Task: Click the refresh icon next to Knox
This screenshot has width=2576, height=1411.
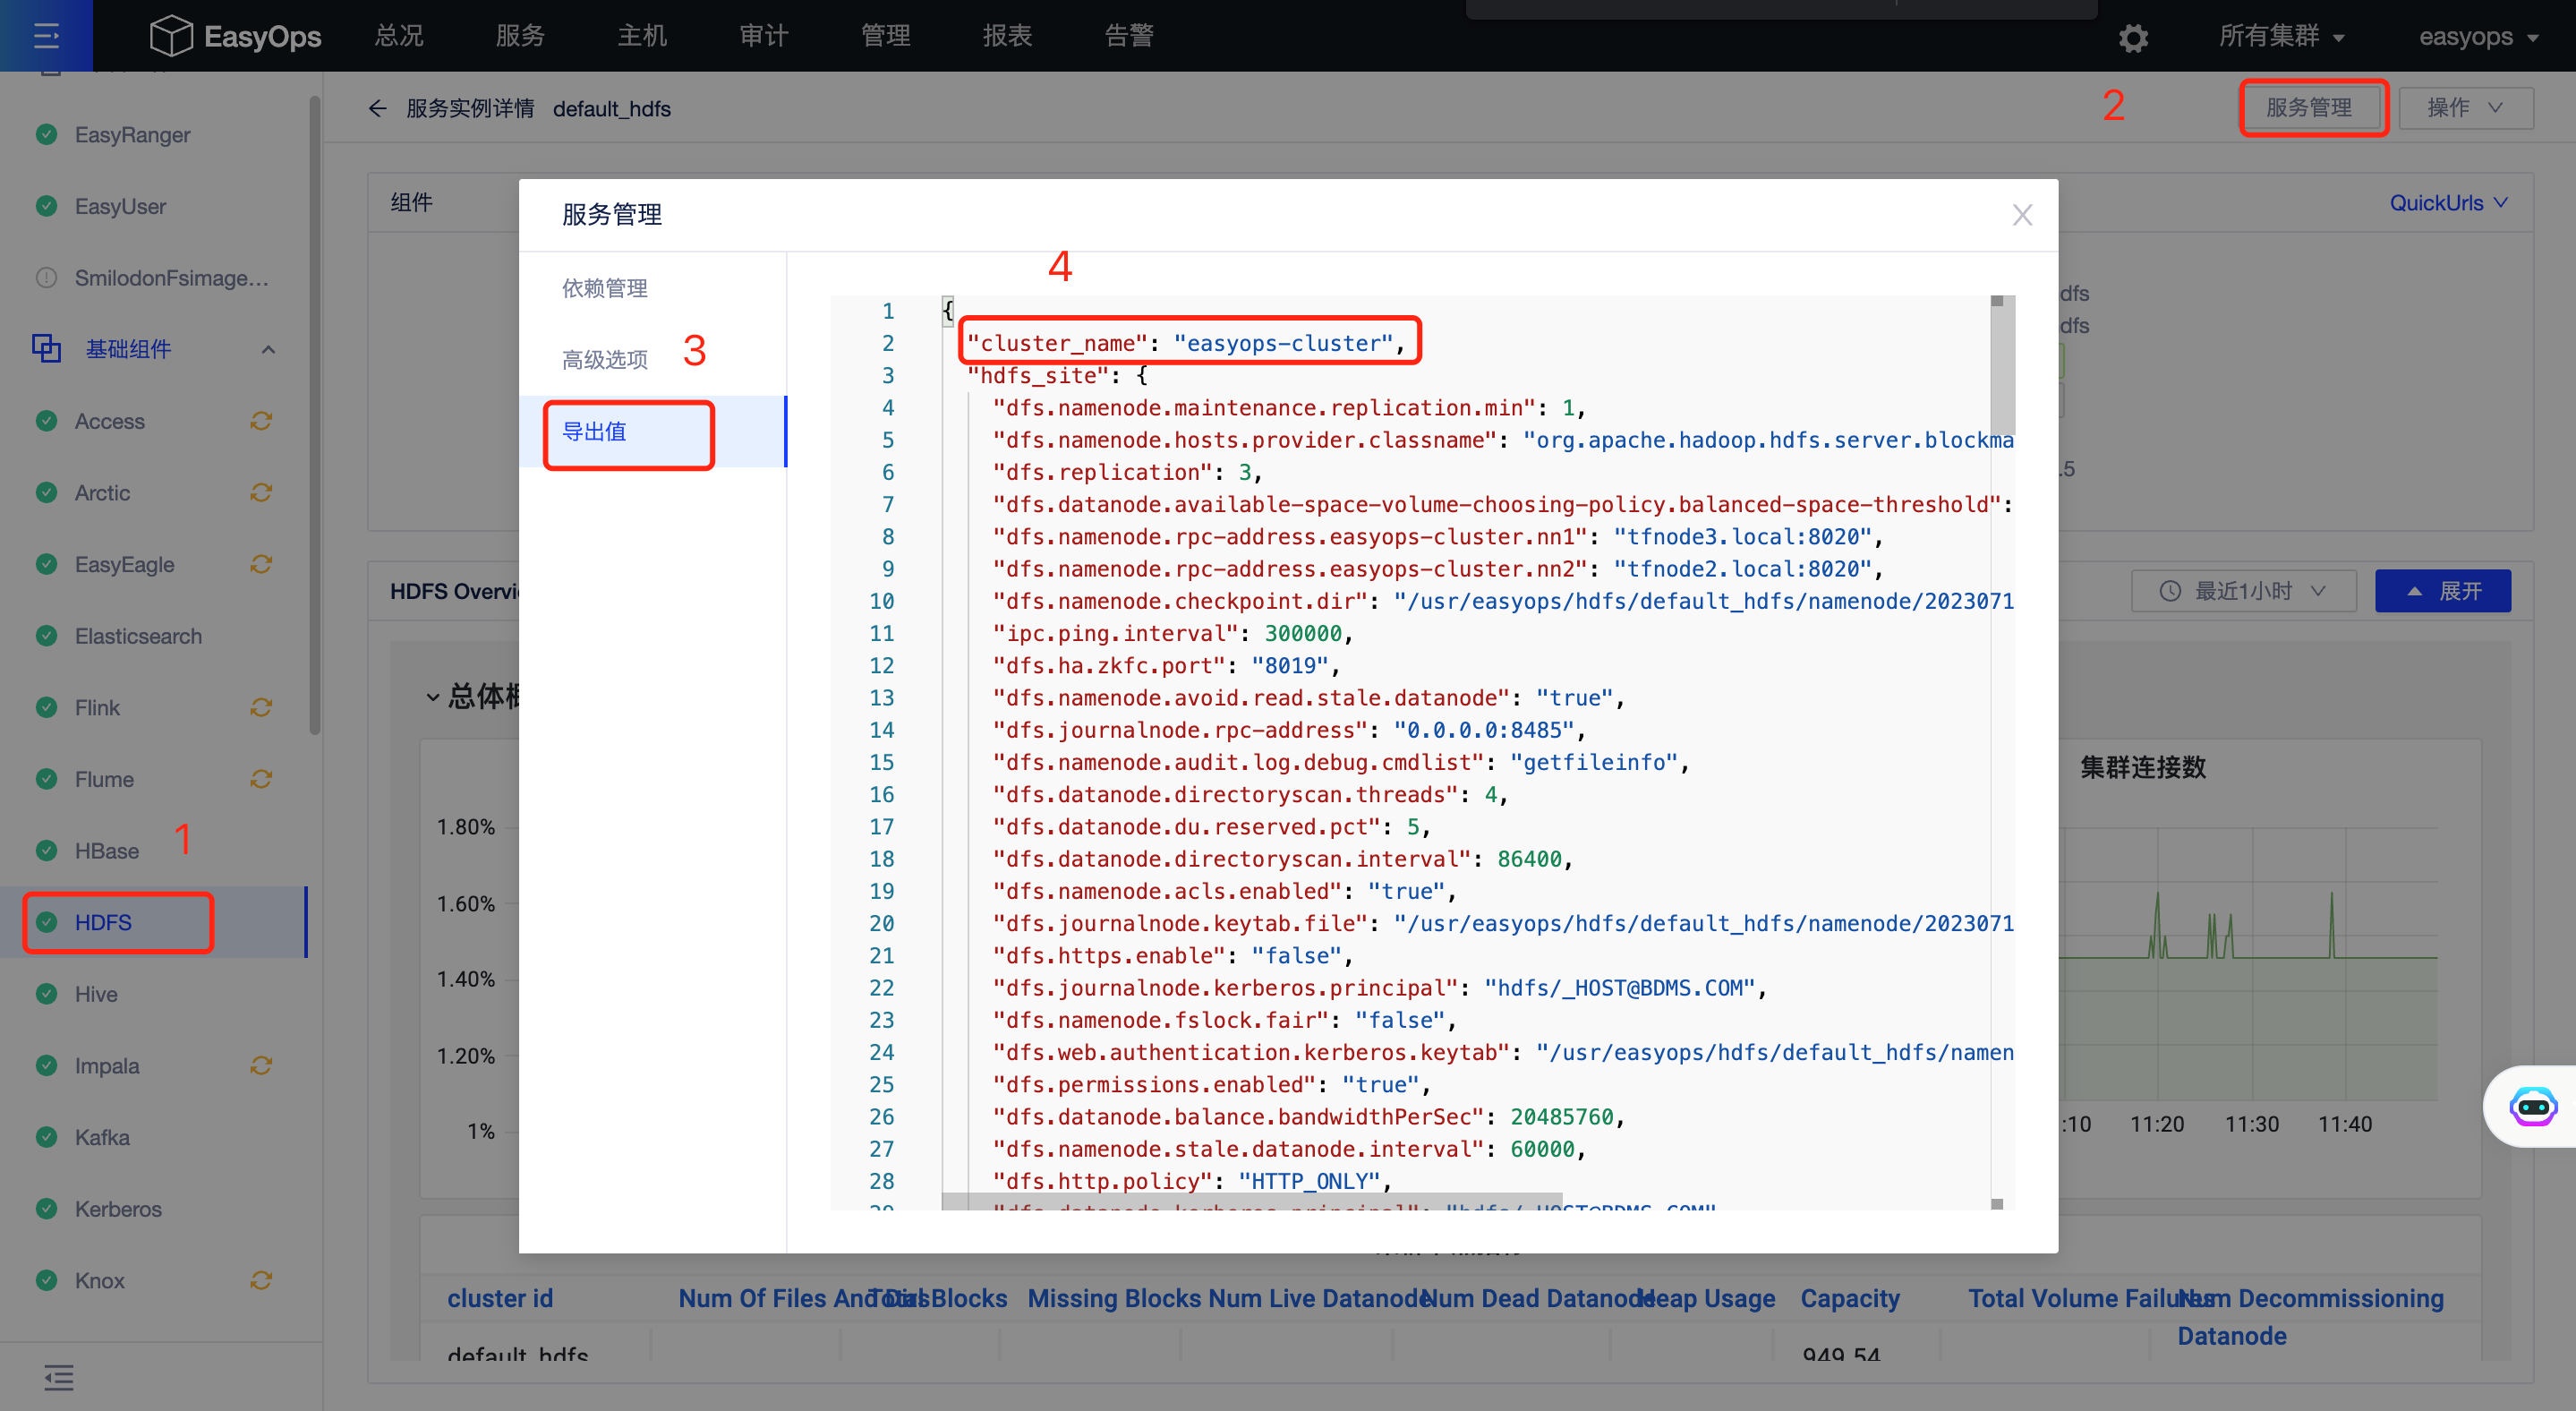Action: pos(261,1281)
